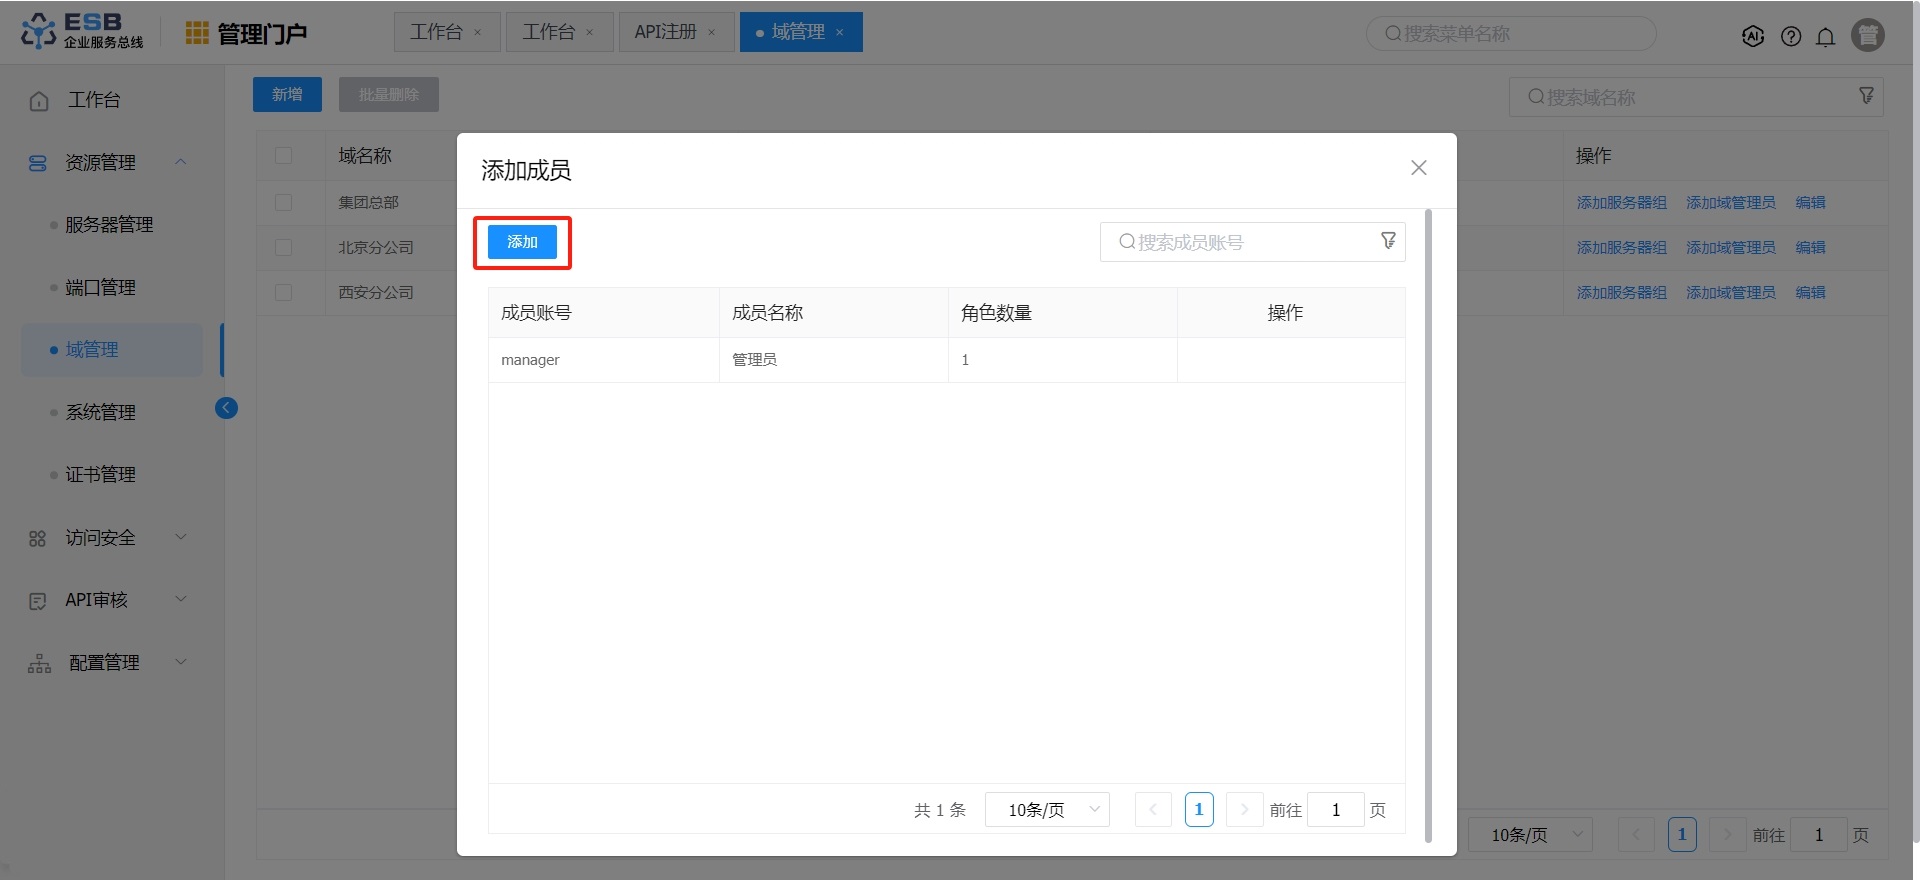Collapse the sidebar with blue arrow button
This screenshot has width=1920, height=880.
coord(226,408)
